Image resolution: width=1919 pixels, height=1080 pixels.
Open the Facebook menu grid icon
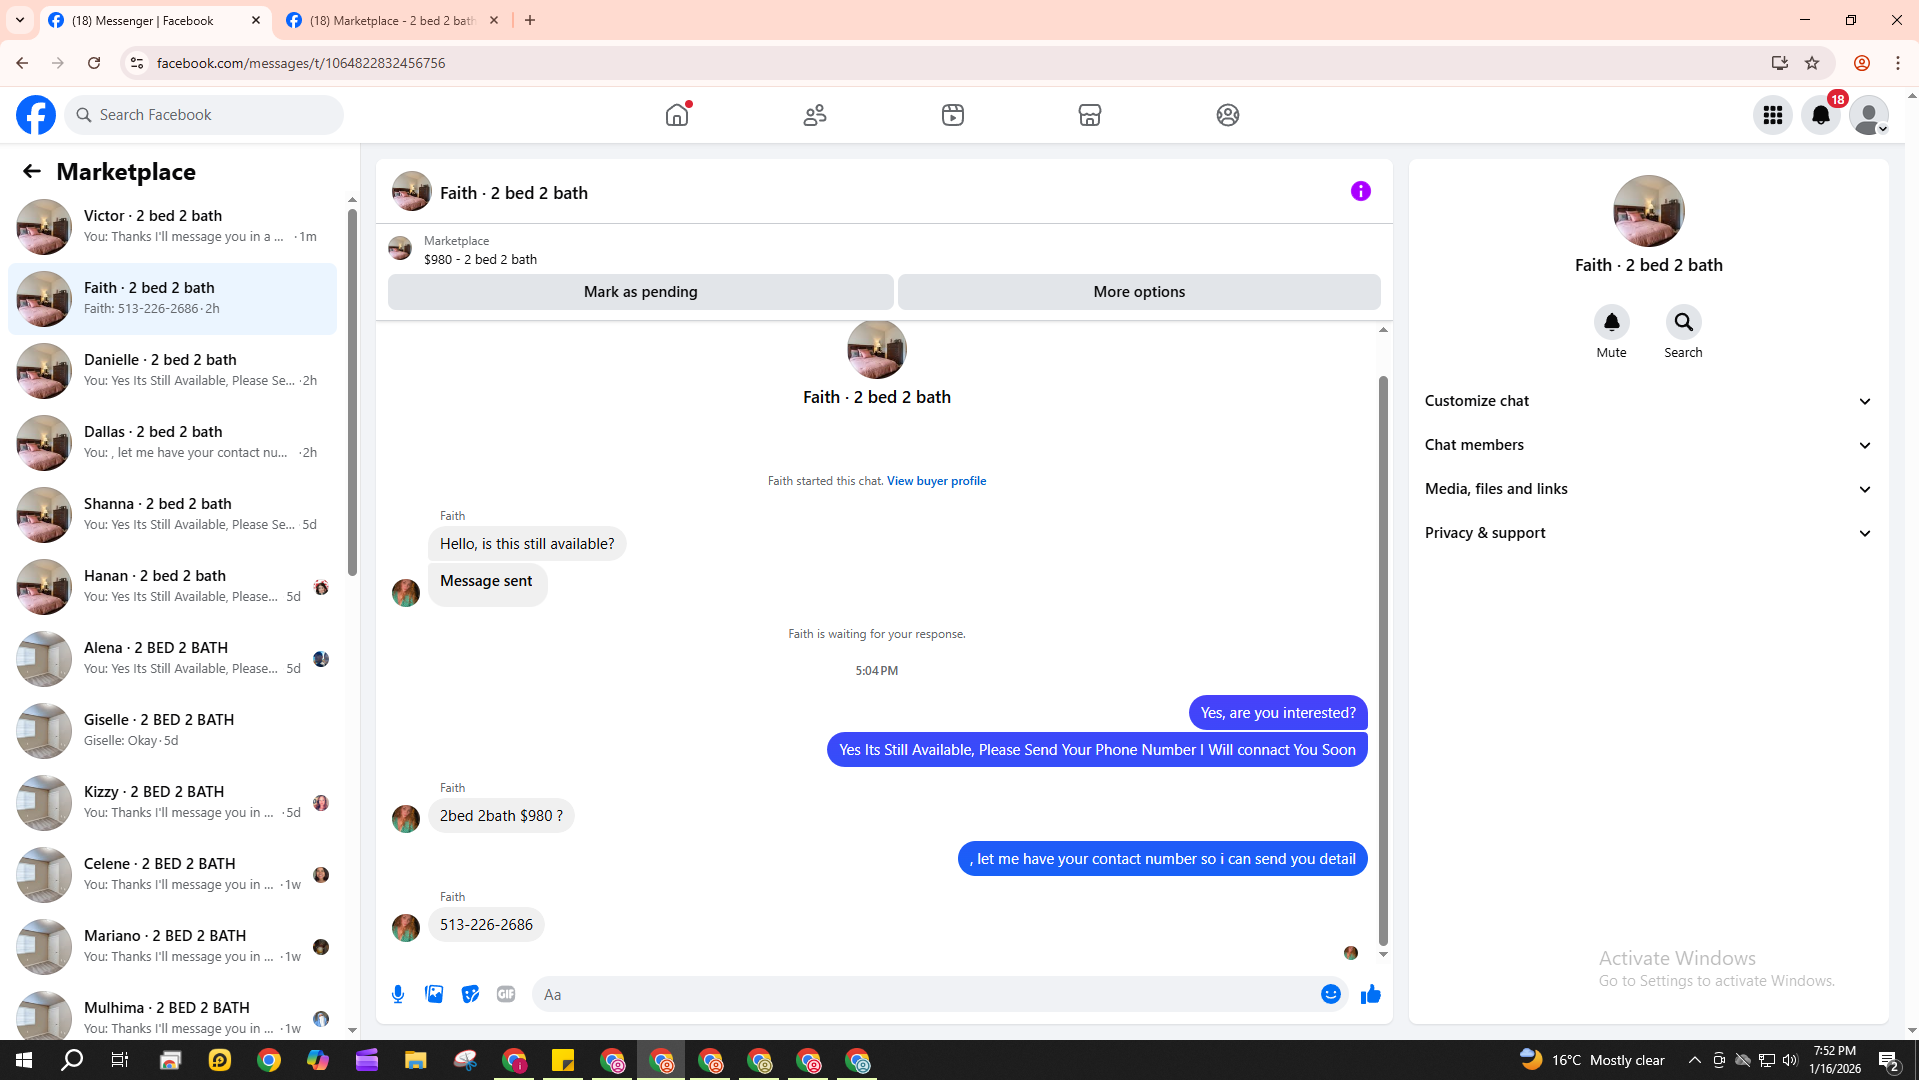pos(1773,115)
